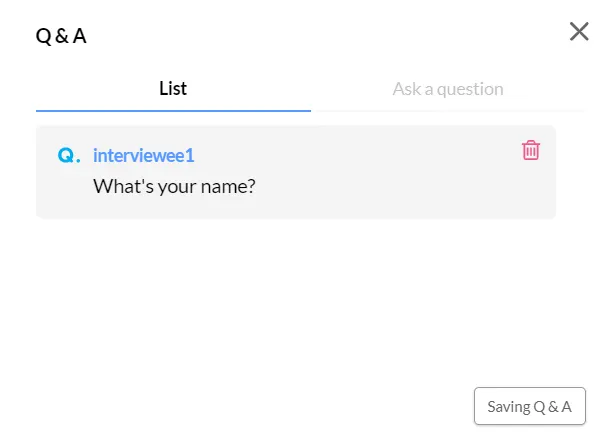Remove the "What's your name?" entry
The width and height of the screenshot is (613, 432).
(x=531, y=150)
